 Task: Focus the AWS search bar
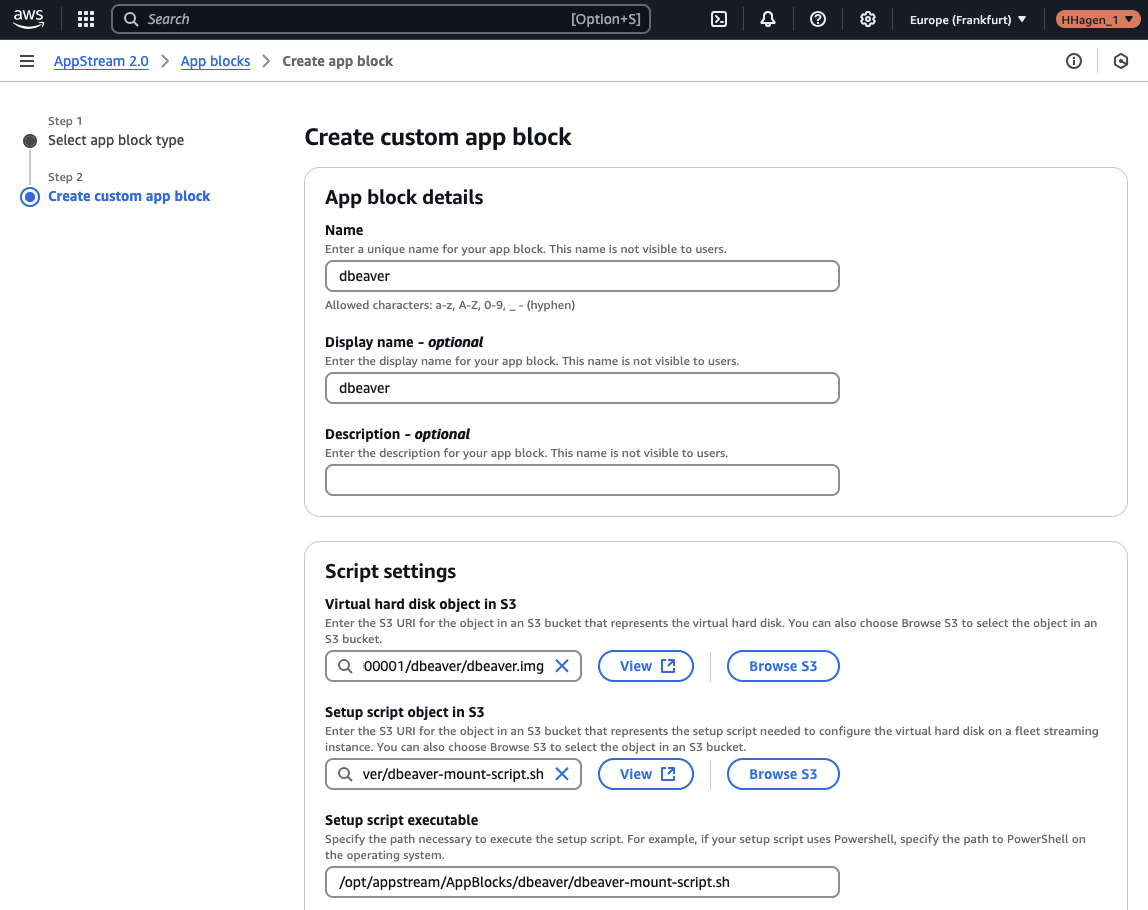(x=380, y=18)
